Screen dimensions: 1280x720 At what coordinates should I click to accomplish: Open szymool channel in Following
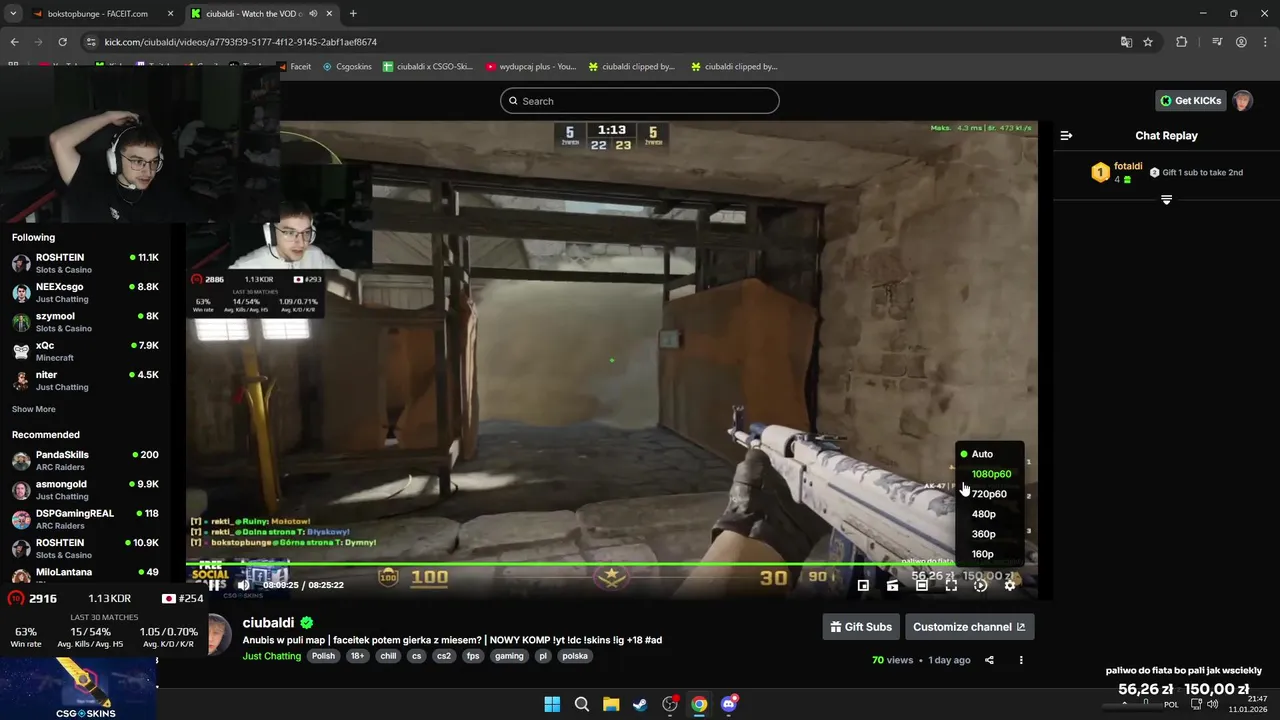85,321
